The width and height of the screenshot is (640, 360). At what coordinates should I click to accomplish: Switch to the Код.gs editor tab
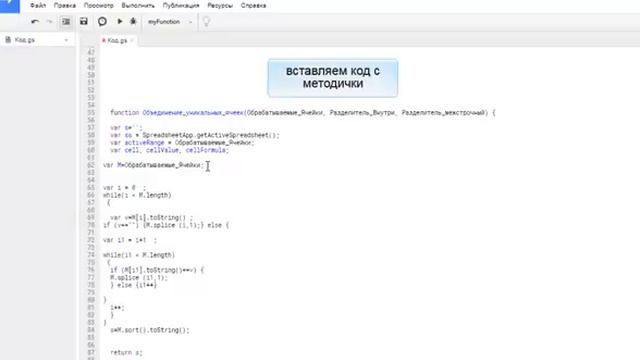point(117,40)
